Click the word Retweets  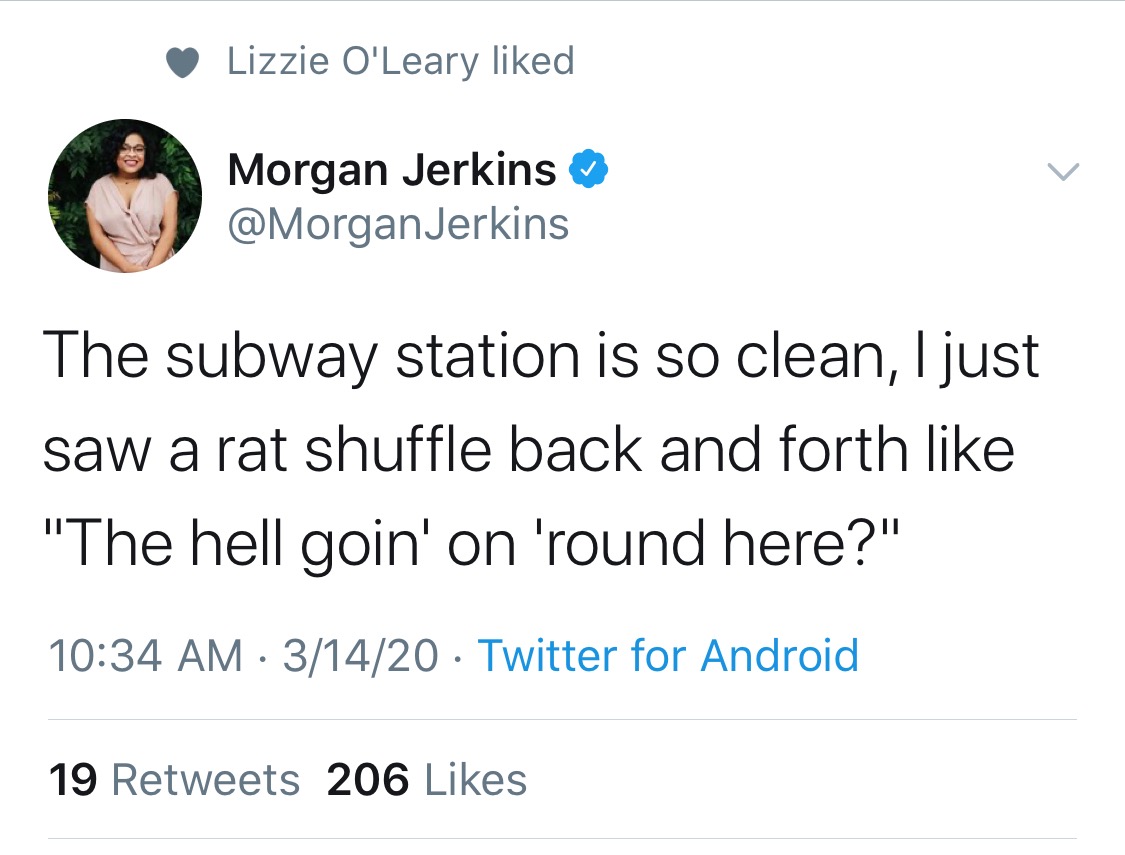pos(206,780)
